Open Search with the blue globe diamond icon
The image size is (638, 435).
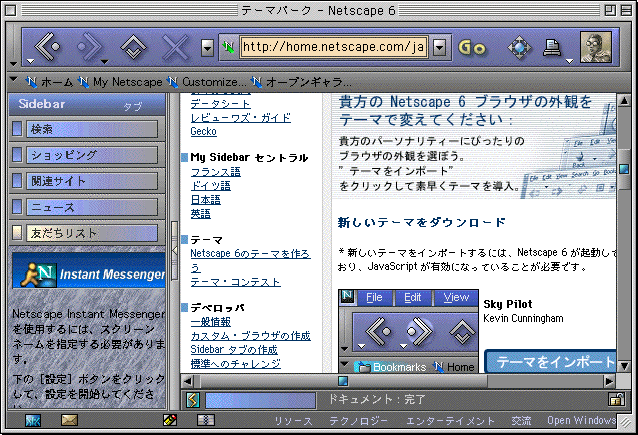(519, 48)
